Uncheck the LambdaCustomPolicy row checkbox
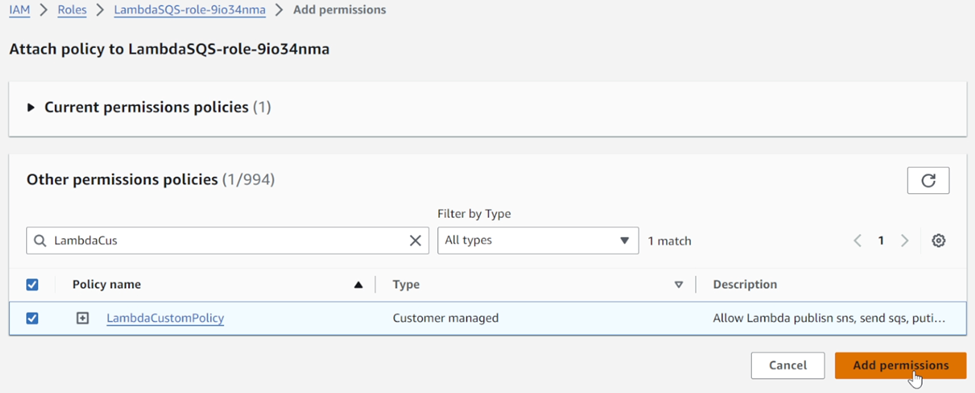Screen dimensions: 975x393 32,318
